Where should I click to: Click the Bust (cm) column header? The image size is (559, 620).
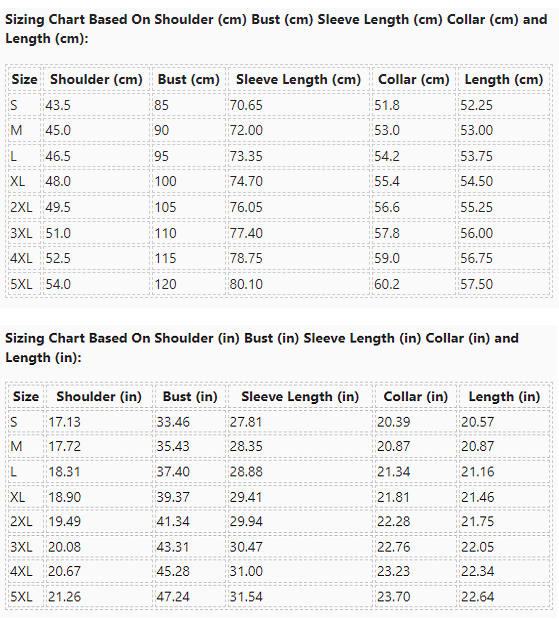[x=189, y=79]
